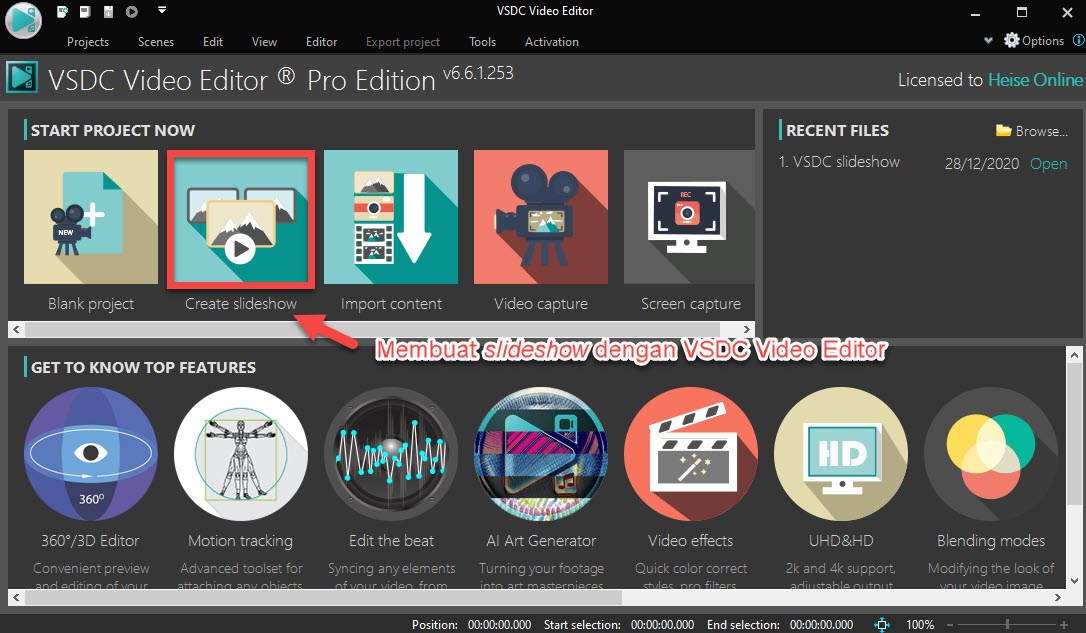Maximize the VSDC Video Editor window
The image size is (1086, 633).
point(1022,12)
